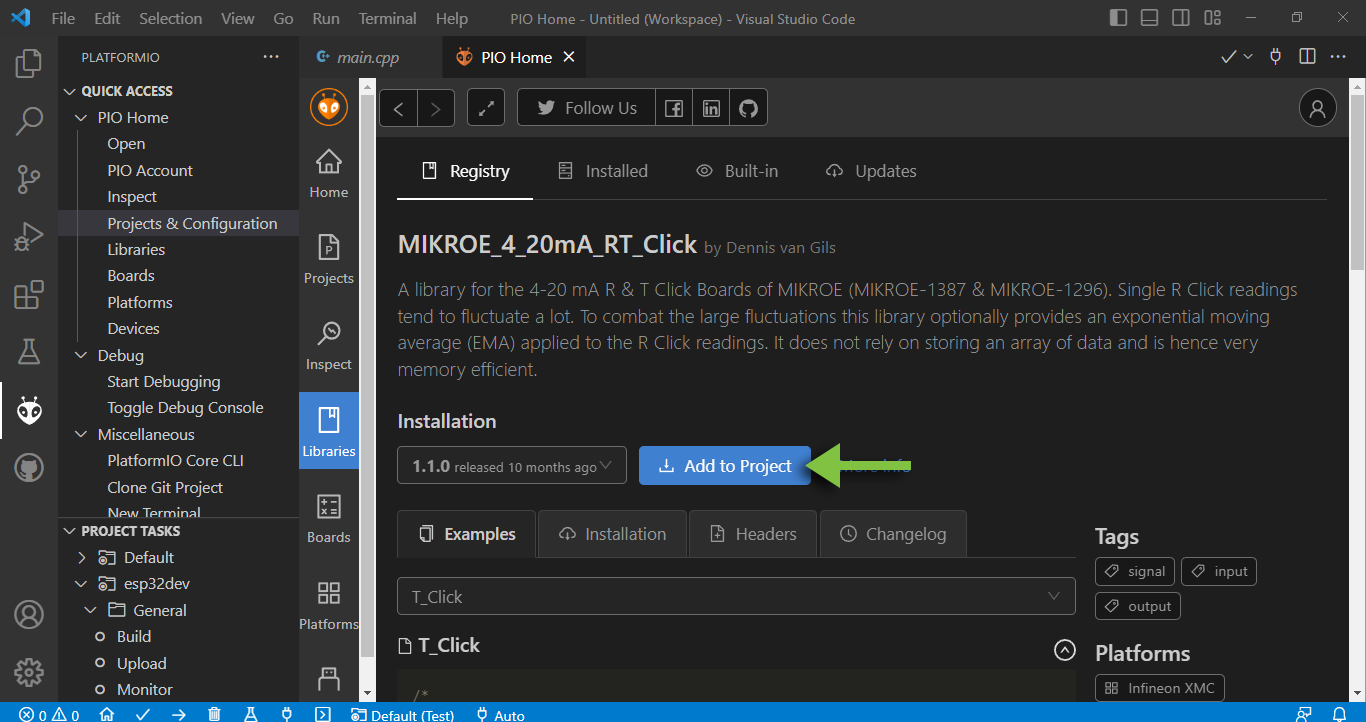This screenshot has height=722, width=1366.
Task: Collapse the esp32dev task folder
Action: click(82, 584)
